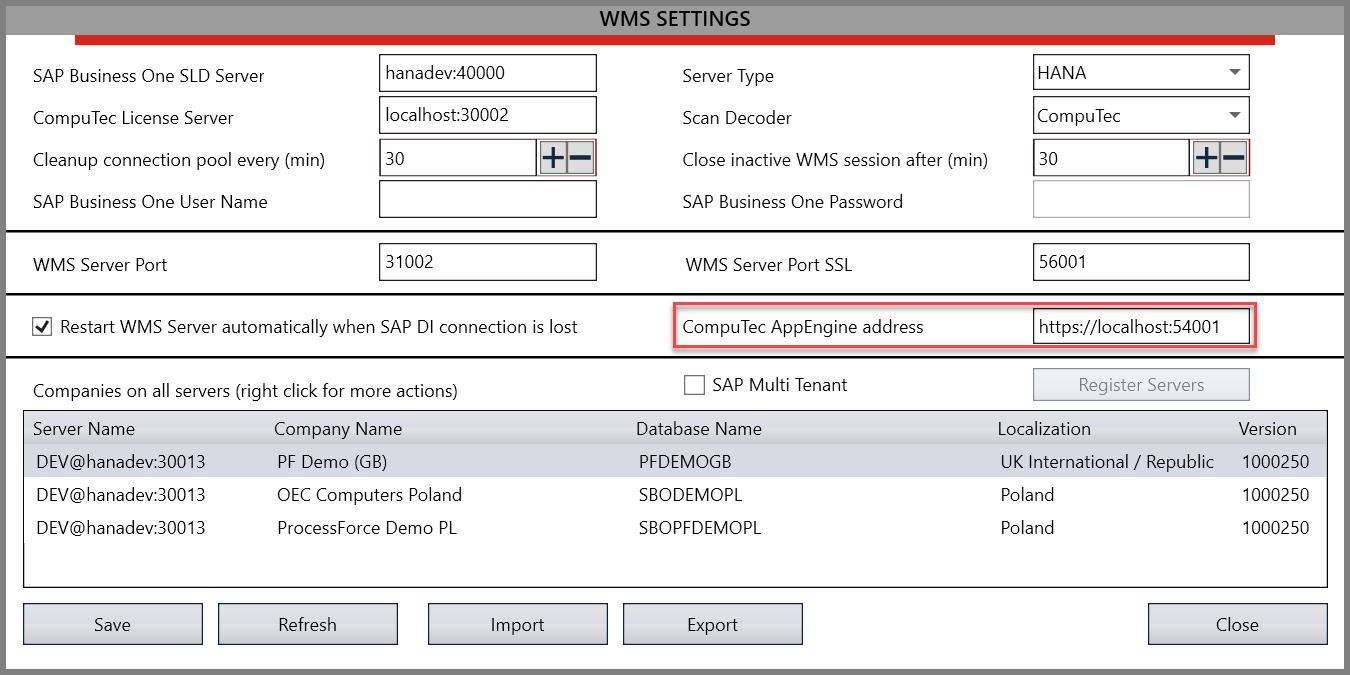The image size is (1350, 675).
Task: Click the Register Servers button
Action: click(x=1140, y=385)
